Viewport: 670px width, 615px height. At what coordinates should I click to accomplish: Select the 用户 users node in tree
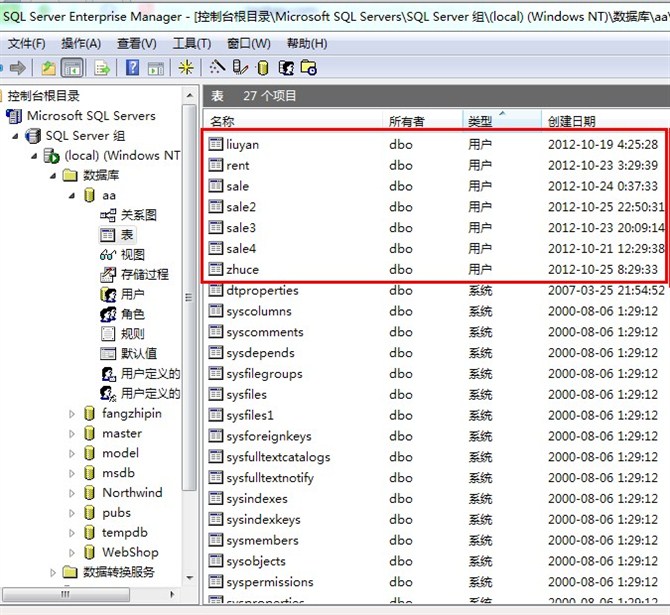(x=122, y=294)
